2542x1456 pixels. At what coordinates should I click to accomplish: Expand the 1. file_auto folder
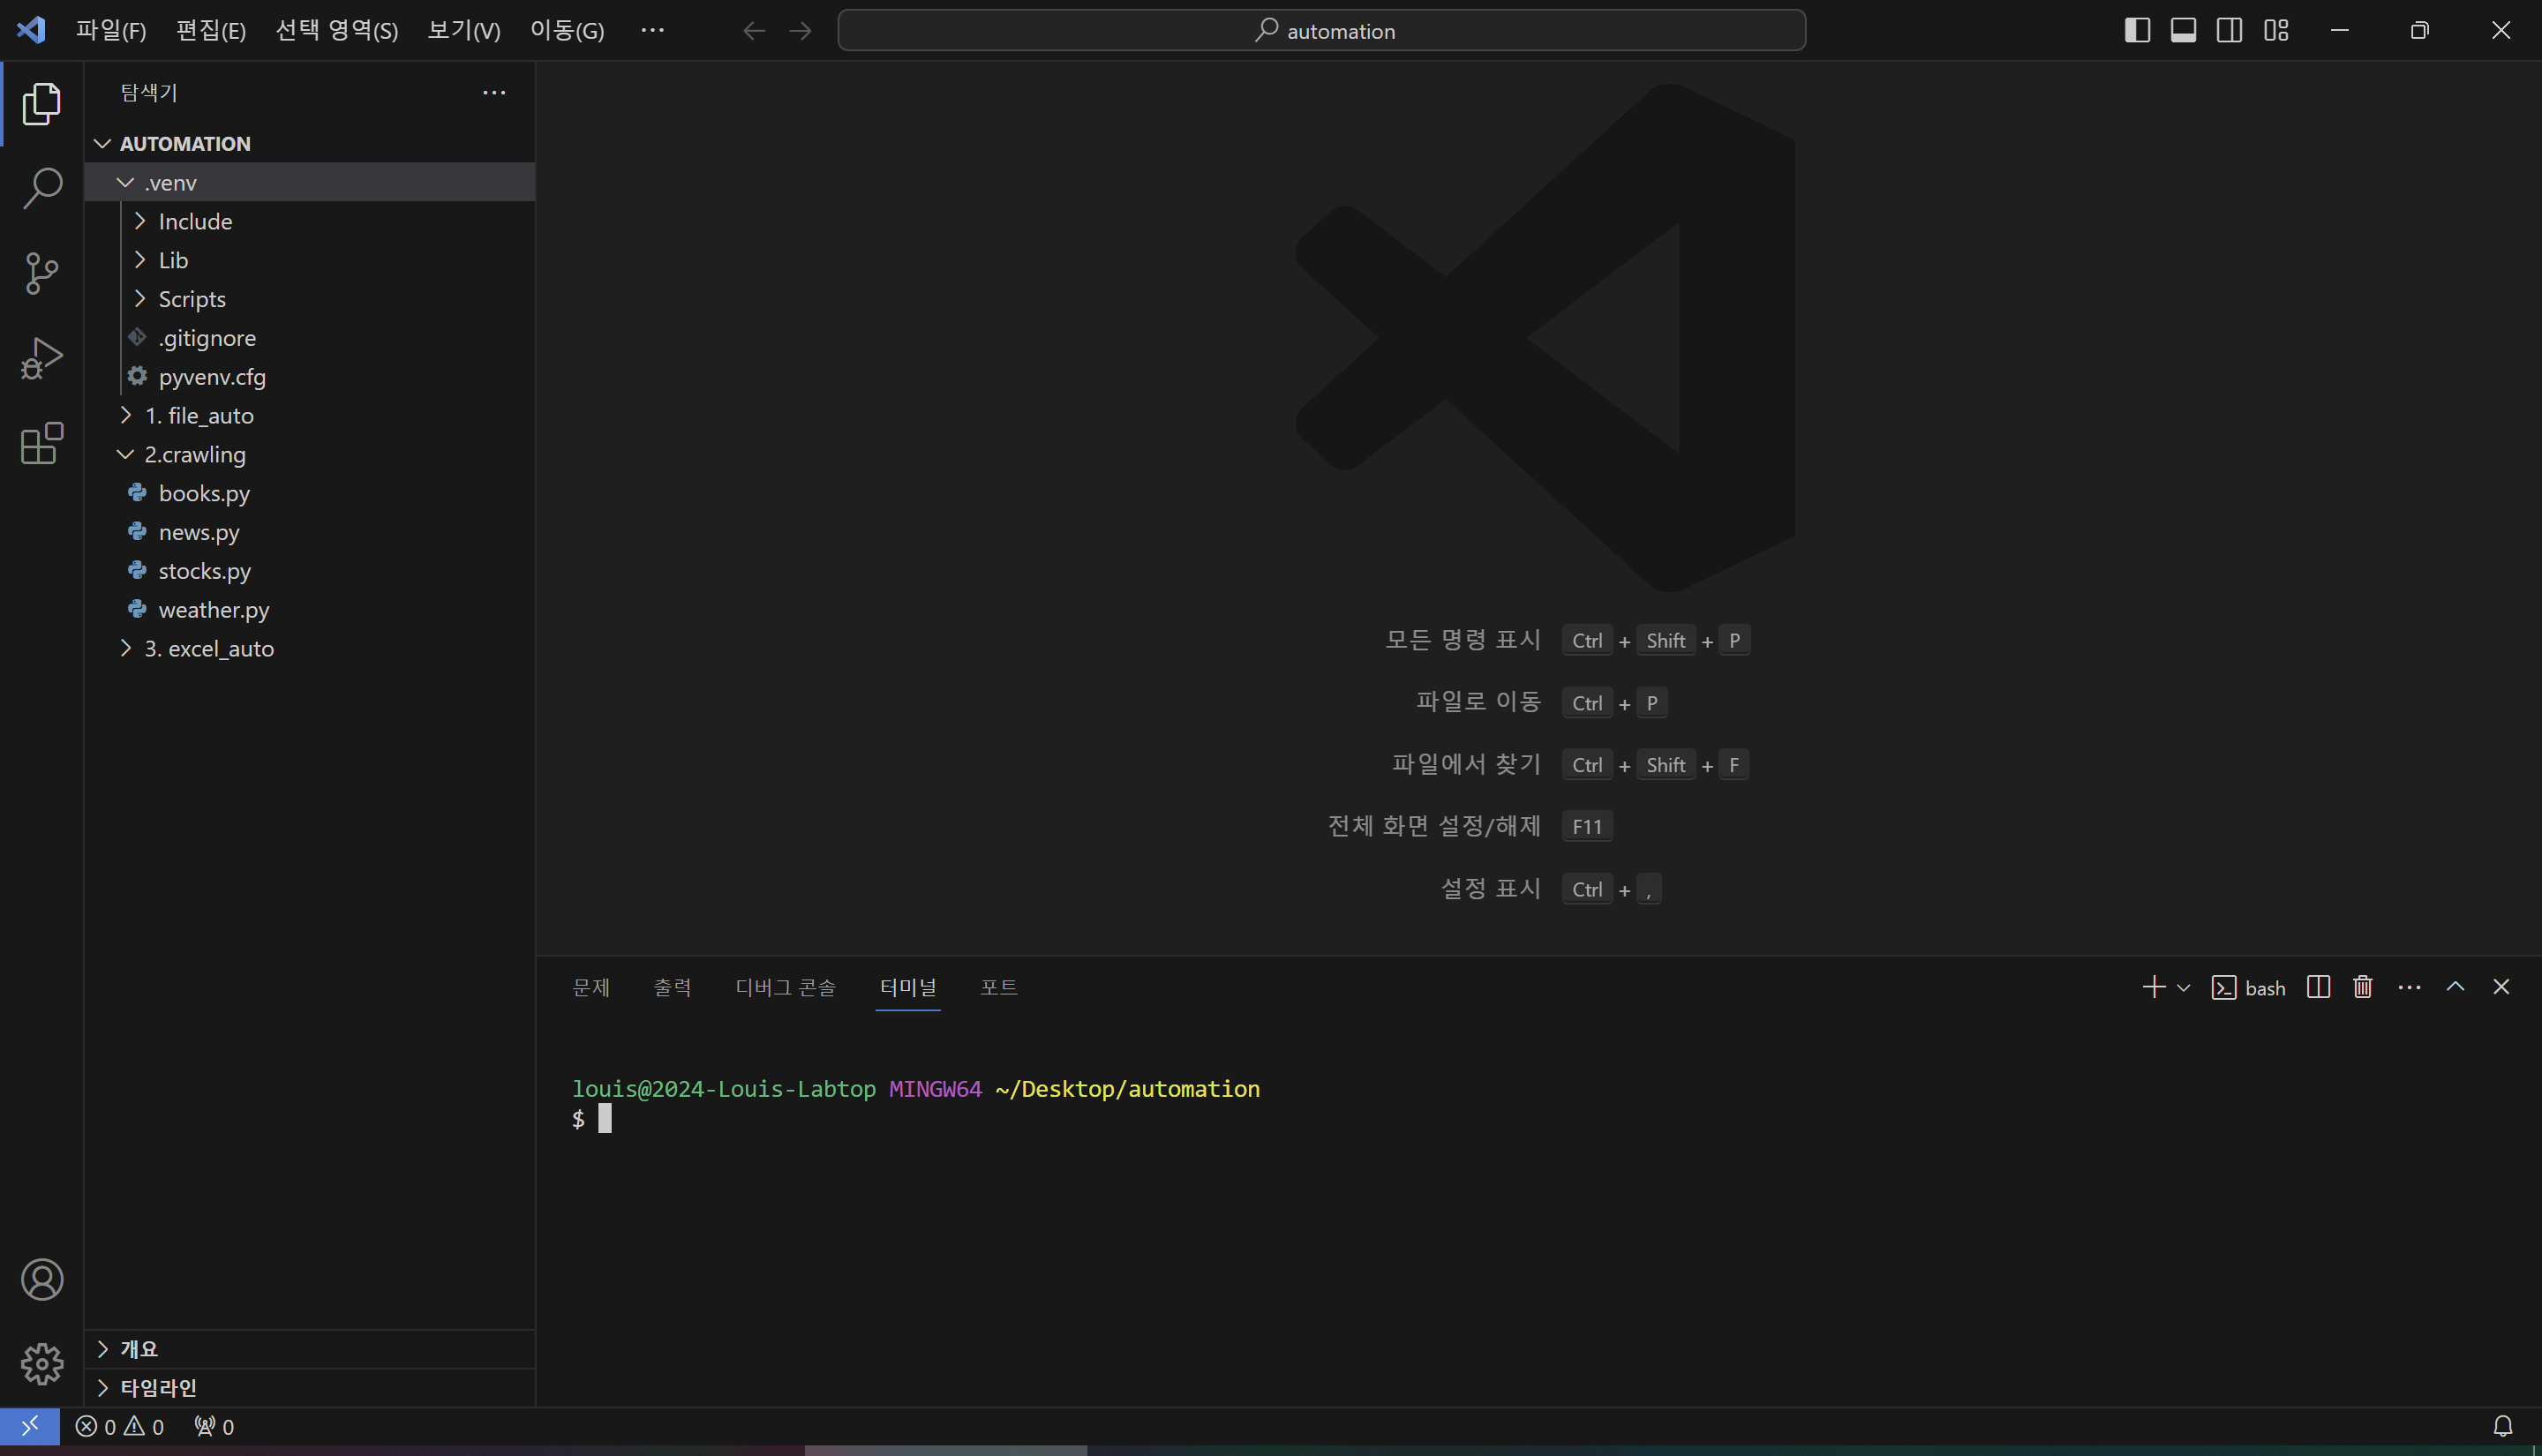click(310, 416)
